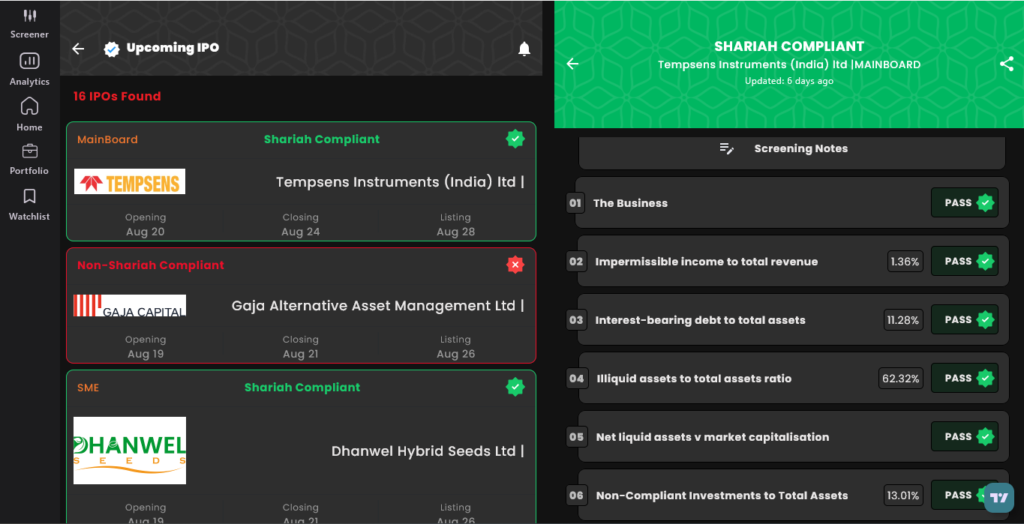Click the SME label on Dhanwel card
Viewport: 1024px width, 524px height.
(88, 387)
